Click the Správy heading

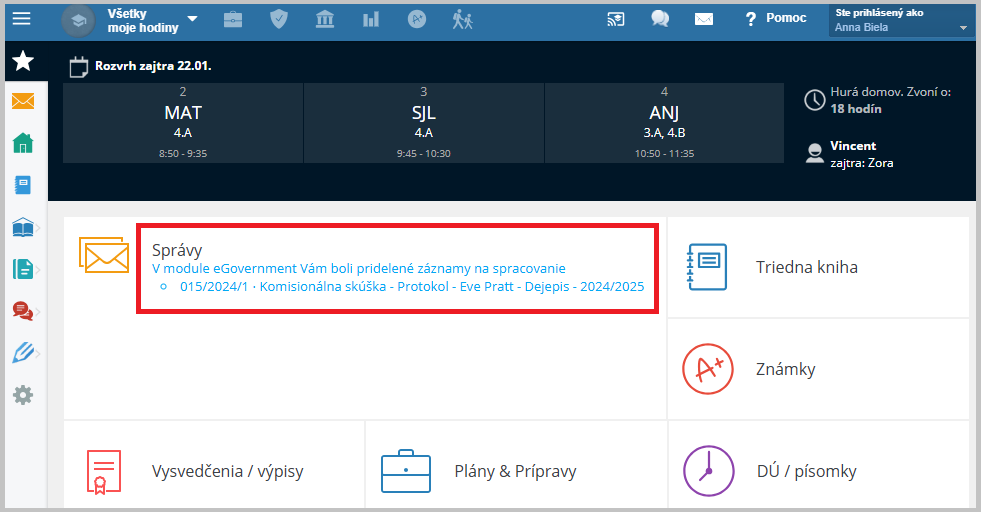point(177,250)
